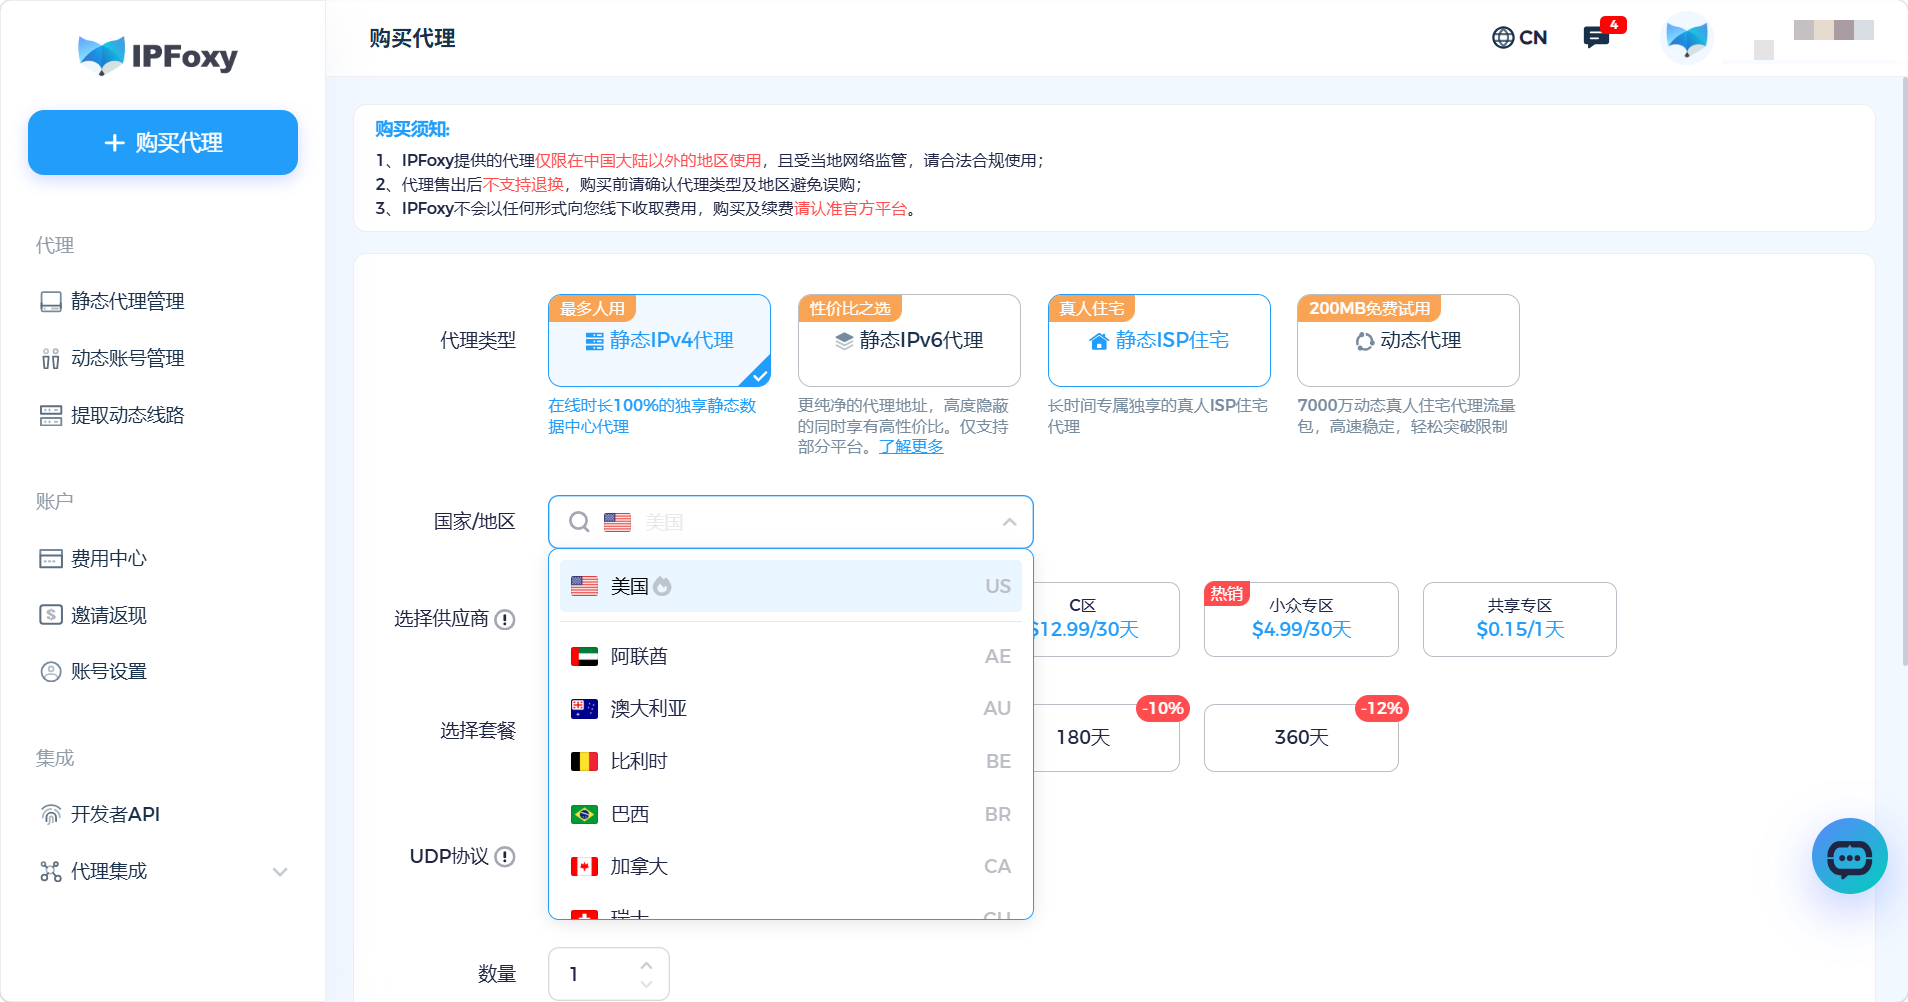The image size is (1908, 1002).
Task: Select the 动态代理 proxy type
Action: (1408, 340)
